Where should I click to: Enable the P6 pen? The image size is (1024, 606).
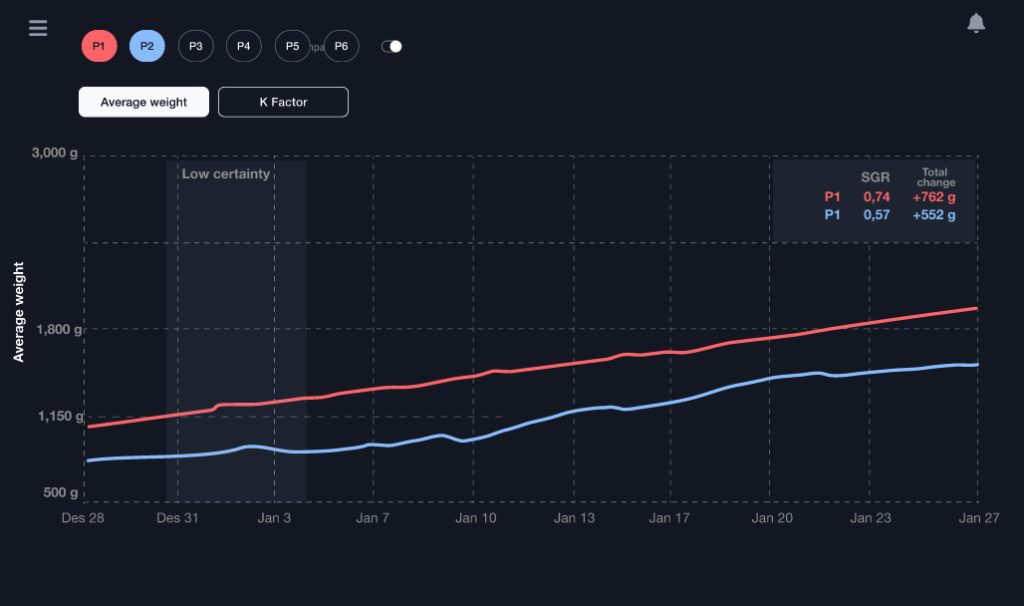pyautogui.click(x=341, y=46)
